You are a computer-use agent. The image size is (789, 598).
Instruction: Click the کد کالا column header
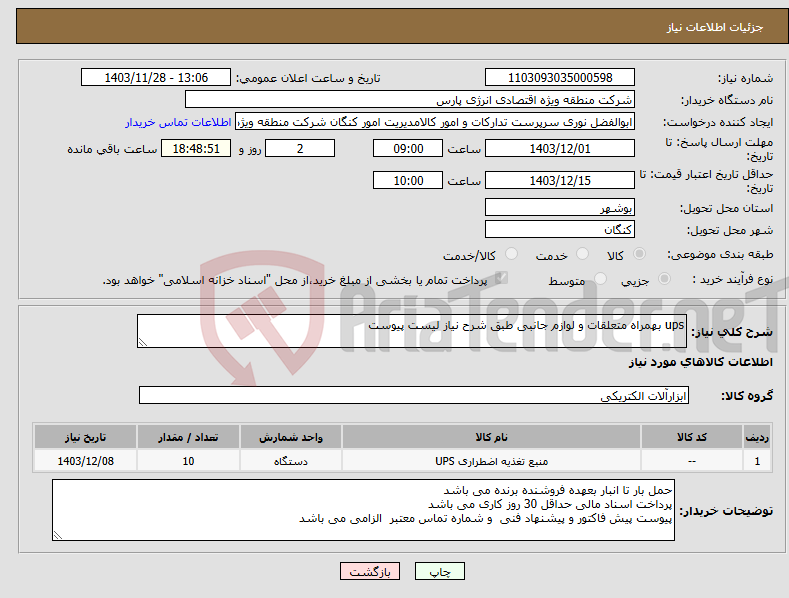692,437
